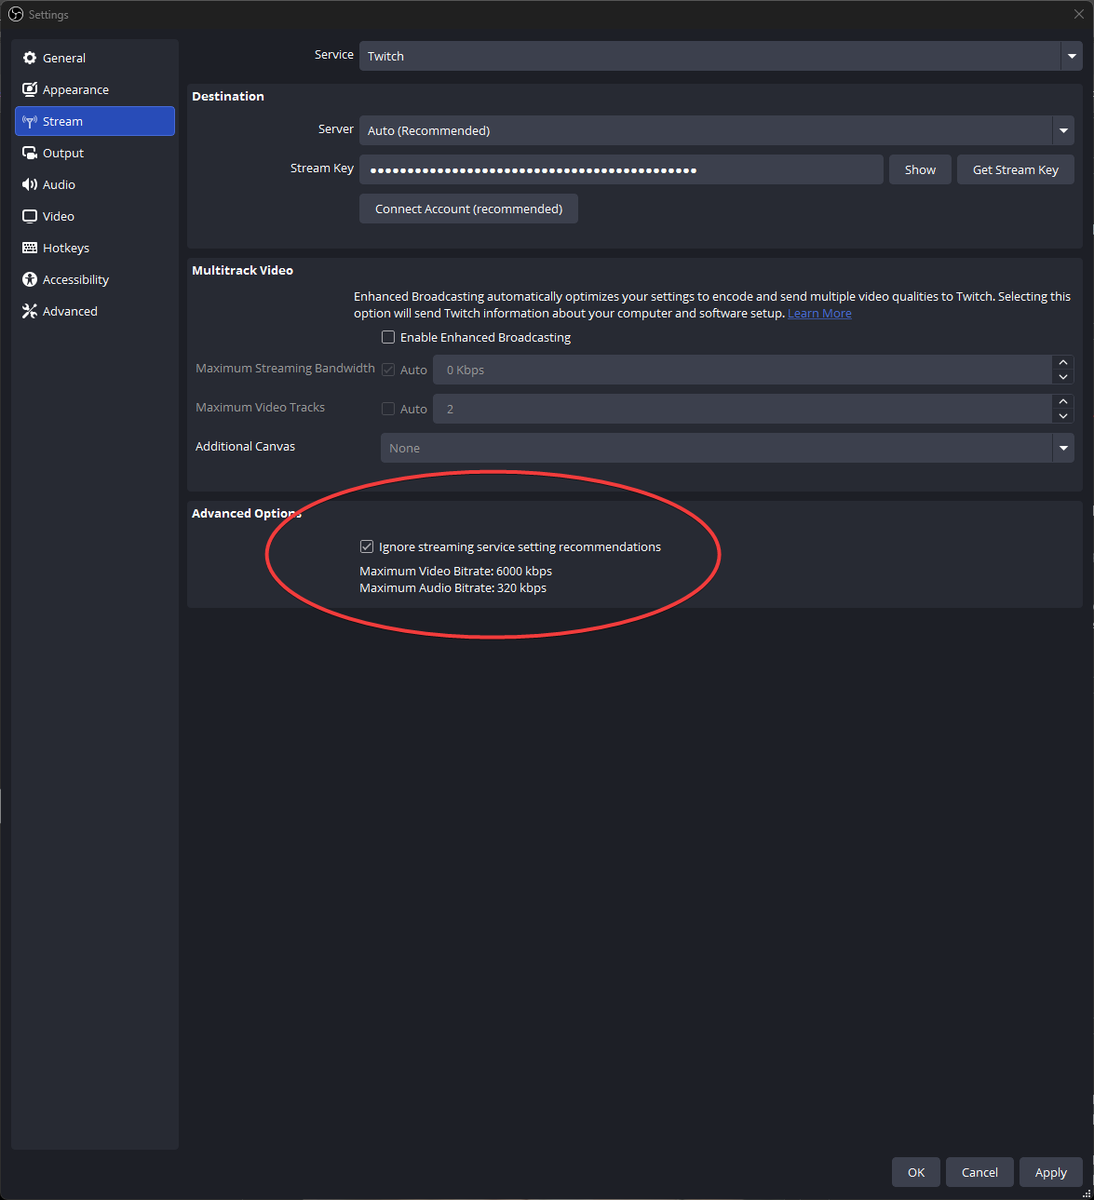Open Advanced settings label
Screen dimensions: 1094x1200
(x=70, y=311)
